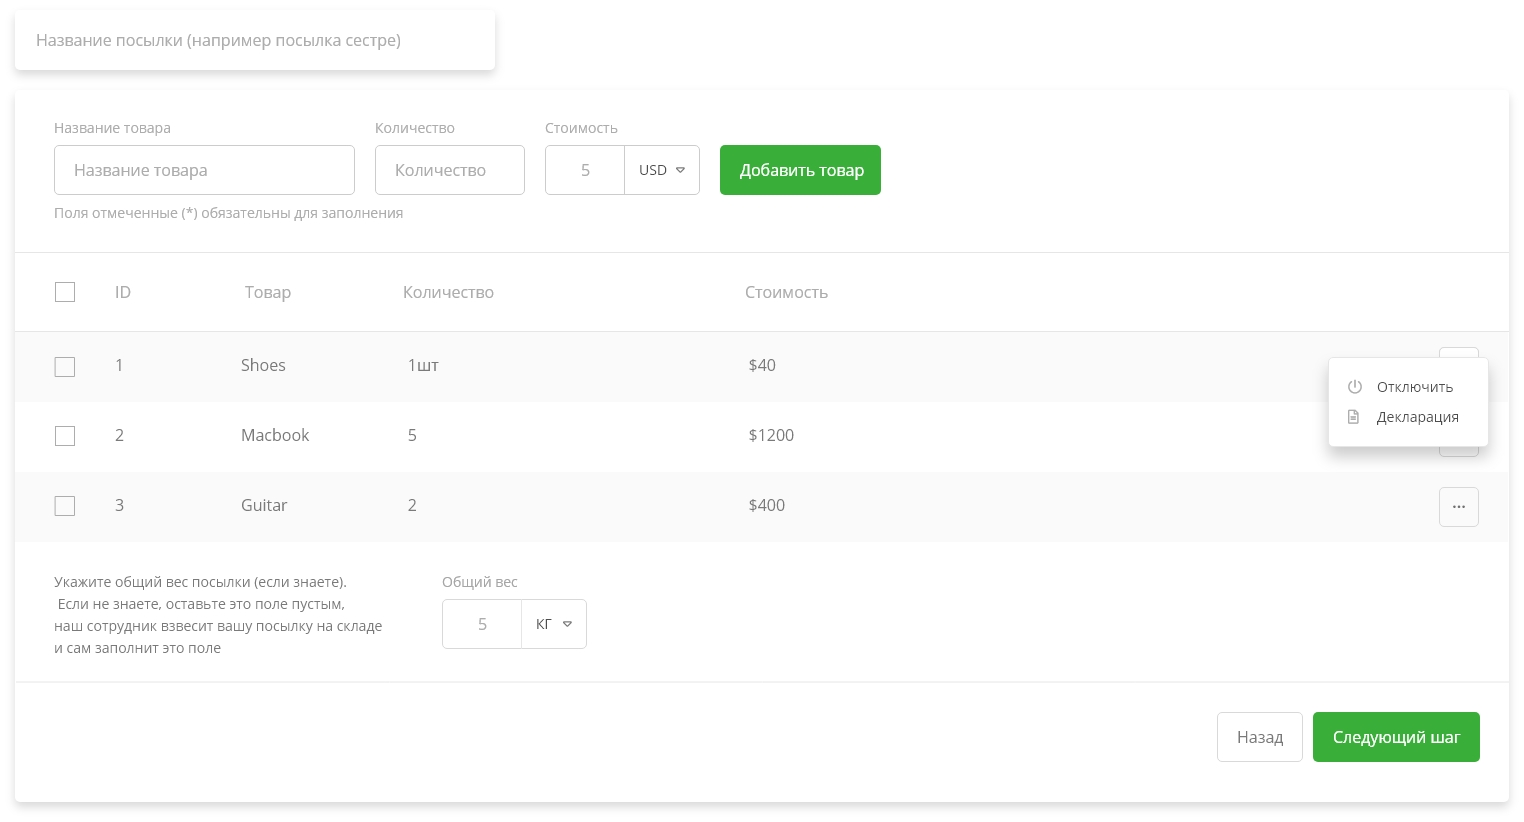The image size is (1524, 822).
Task: Expand the КГ weight unit dropdown
Action: 554,624
